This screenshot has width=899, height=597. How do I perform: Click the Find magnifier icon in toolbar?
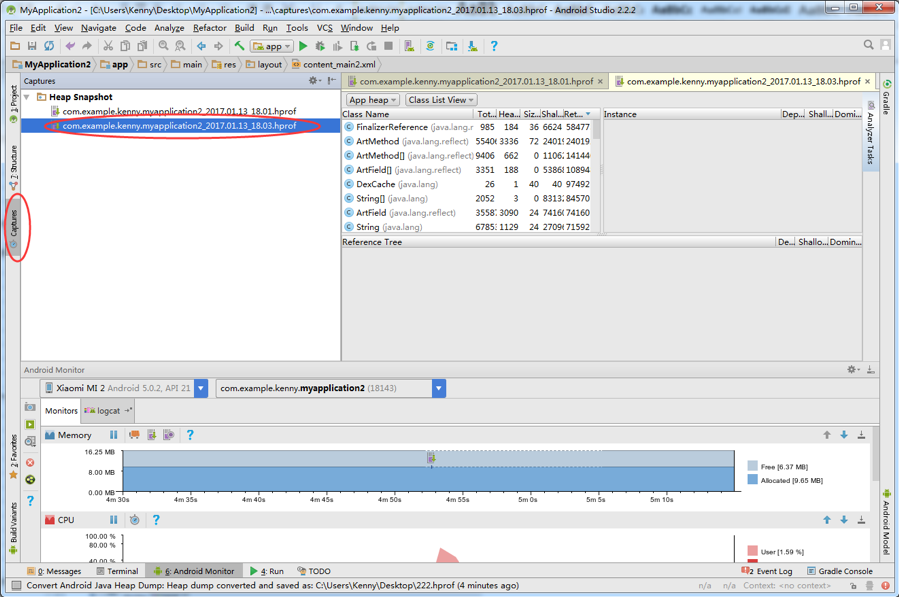[x=163, y=46]
